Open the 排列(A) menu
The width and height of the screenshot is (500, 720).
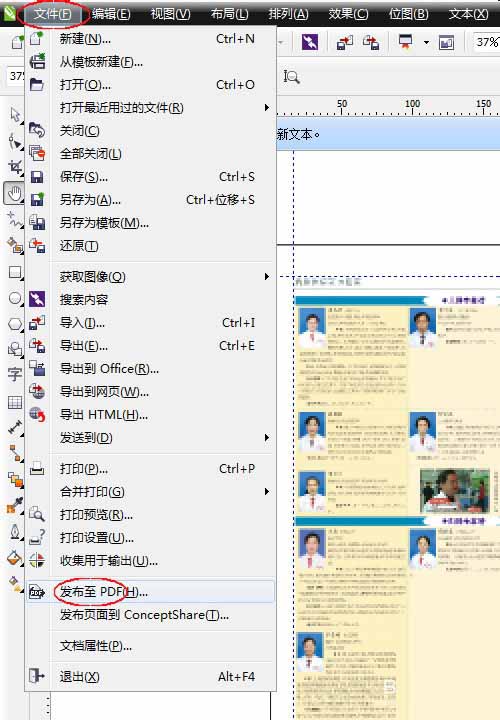pos(288,14)
